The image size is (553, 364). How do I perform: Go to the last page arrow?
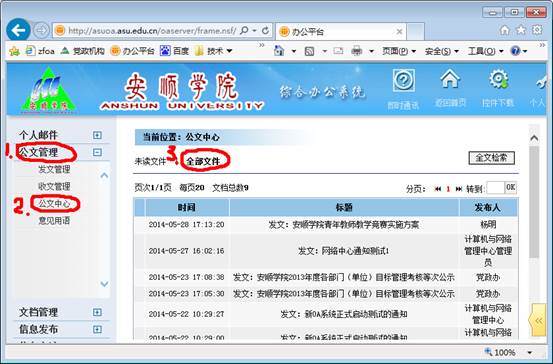click(458, 189)
